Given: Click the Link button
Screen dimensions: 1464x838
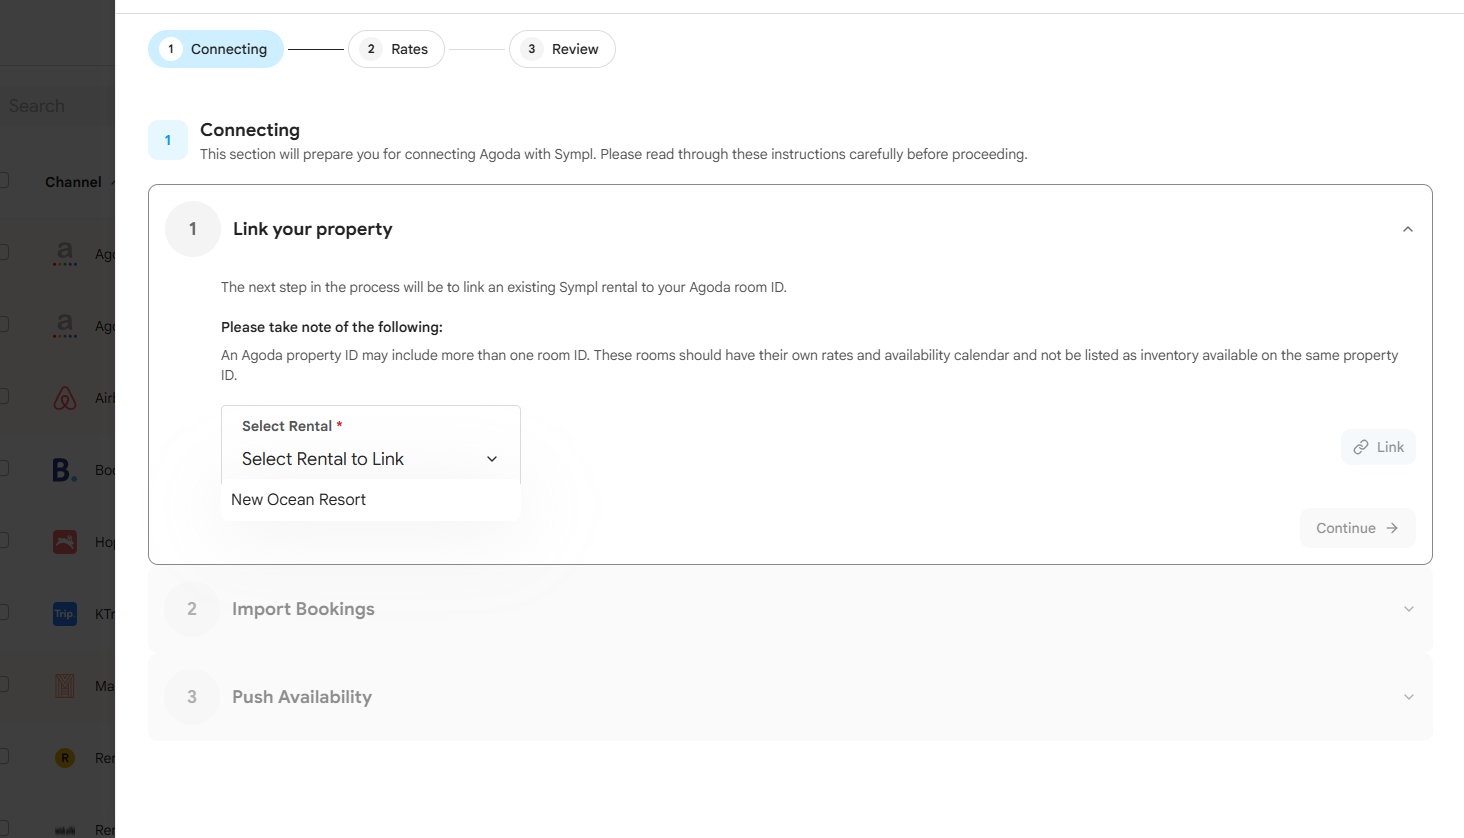Looking at the screenshot, I should [x=1378, y=447].
